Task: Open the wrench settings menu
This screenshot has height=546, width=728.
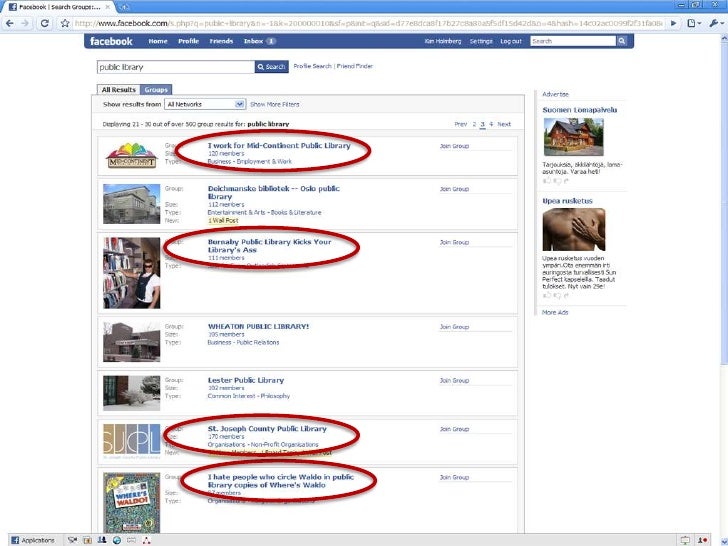Action: pyautogui.click(x=716, y=23)
